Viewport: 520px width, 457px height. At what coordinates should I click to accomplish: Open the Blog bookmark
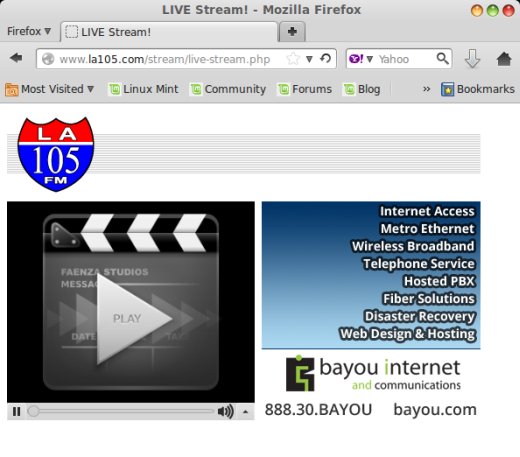pyautogui.click(x=362, y=89)
